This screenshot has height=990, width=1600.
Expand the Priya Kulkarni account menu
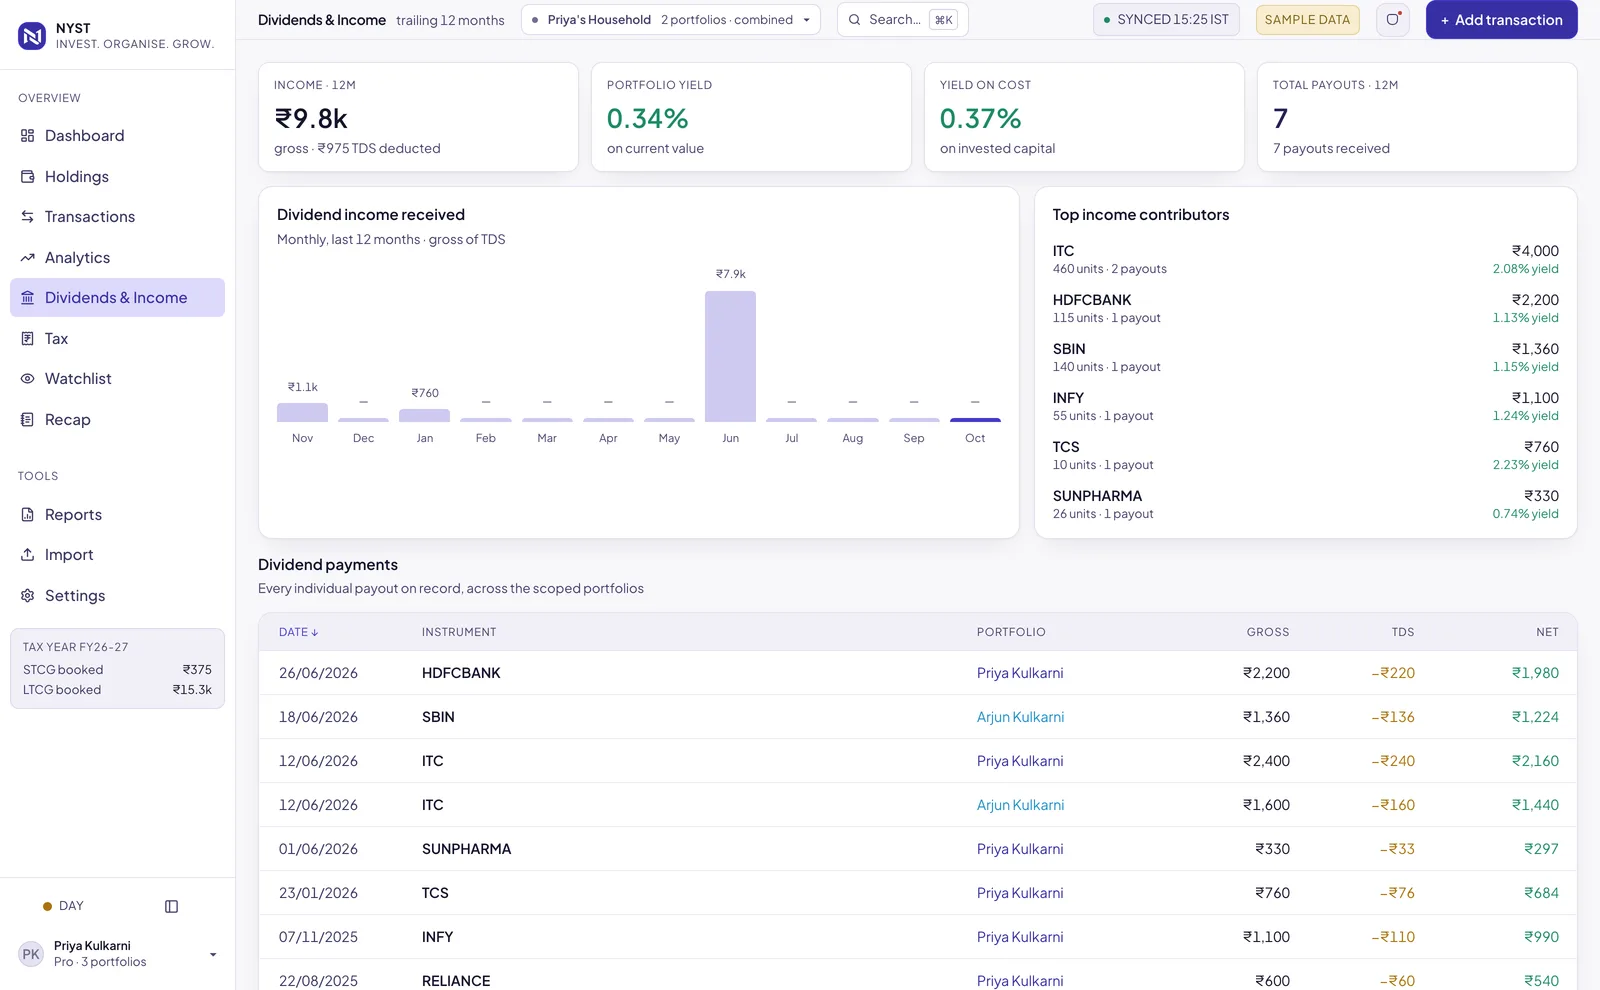click(x=117, y=954)
